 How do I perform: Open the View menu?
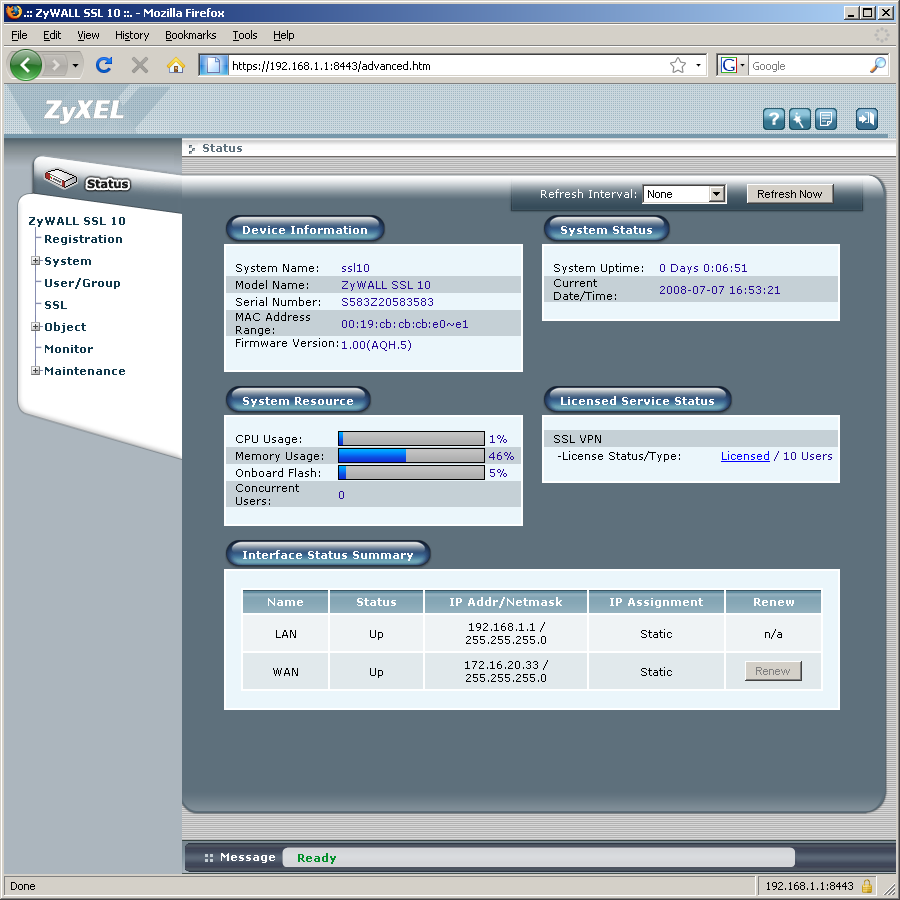click(x=88, y=35)
